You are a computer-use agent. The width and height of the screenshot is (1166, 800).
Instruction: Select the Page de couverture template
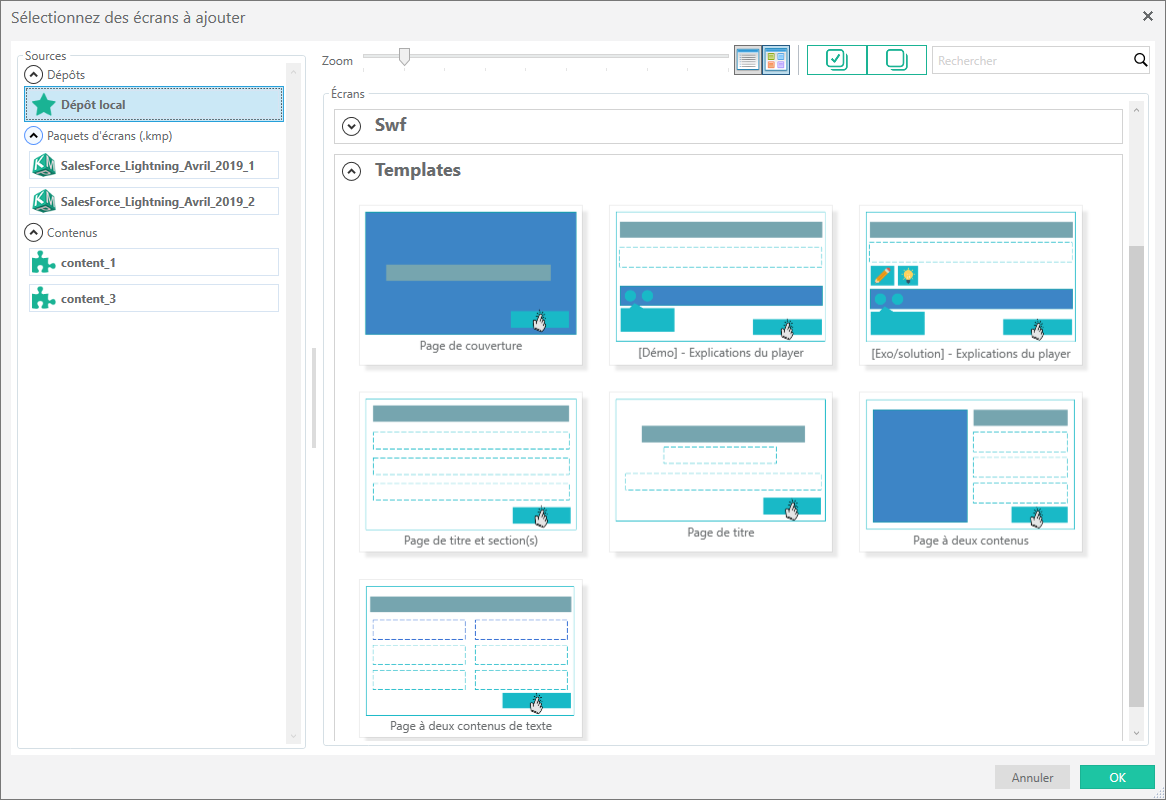pyautogui.click(x=470, y=280)
